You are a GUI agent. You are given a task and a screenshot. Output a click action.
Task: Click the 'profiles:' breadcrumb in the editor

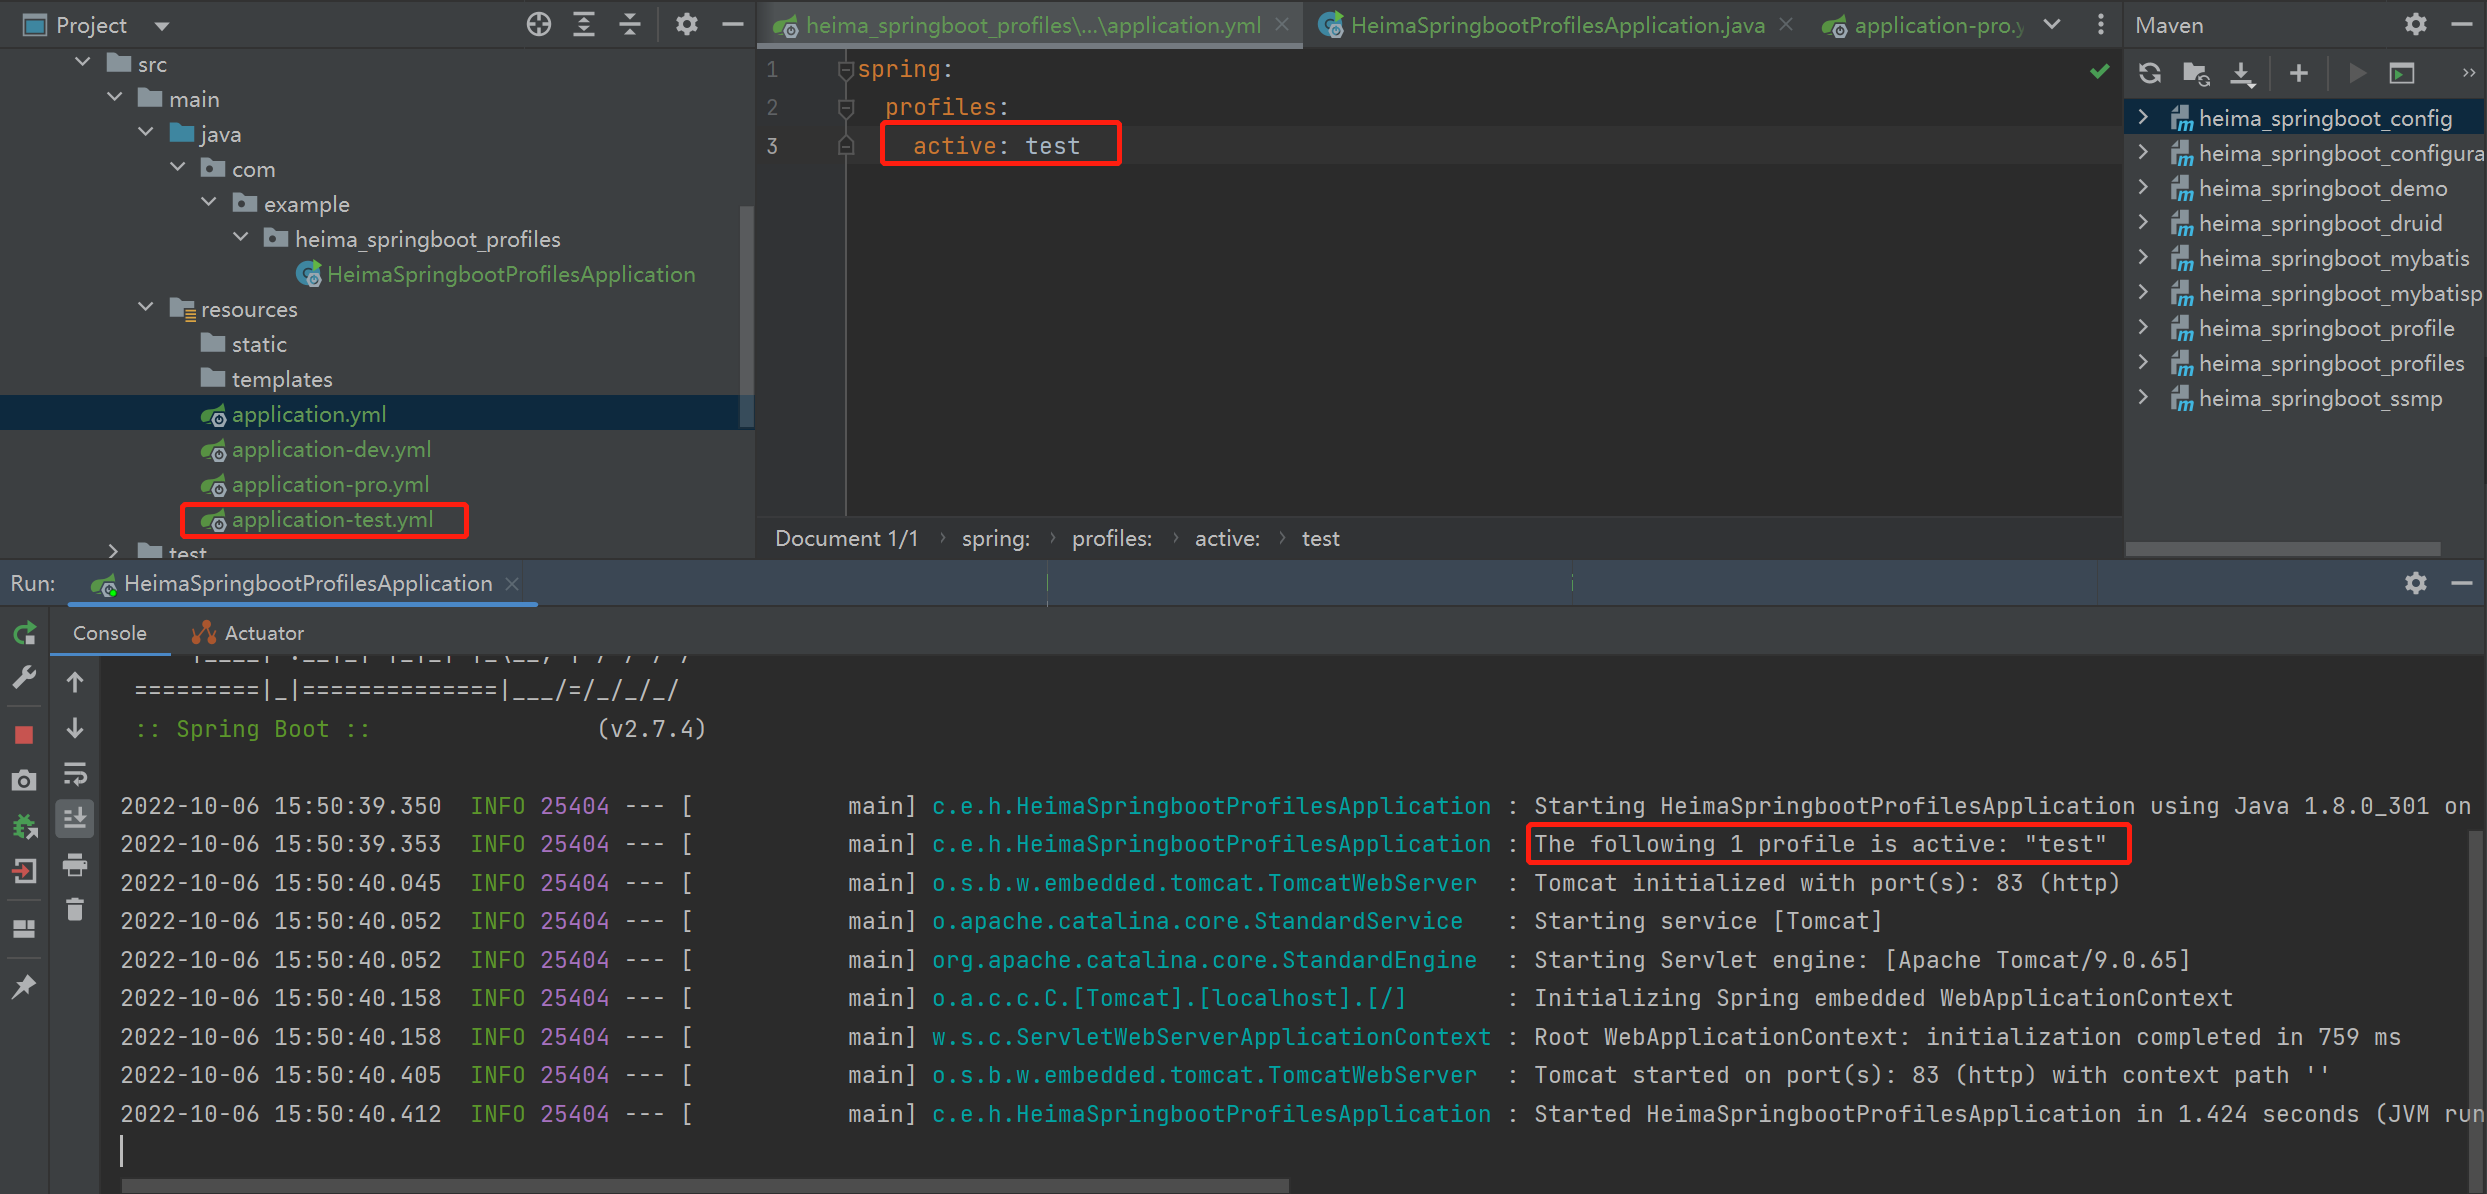(x=1111, y=538)
